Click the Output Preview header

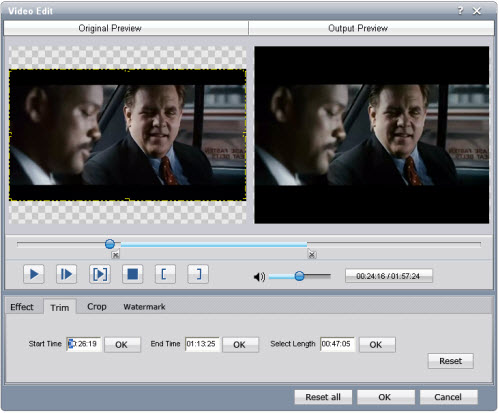(371, 28)
